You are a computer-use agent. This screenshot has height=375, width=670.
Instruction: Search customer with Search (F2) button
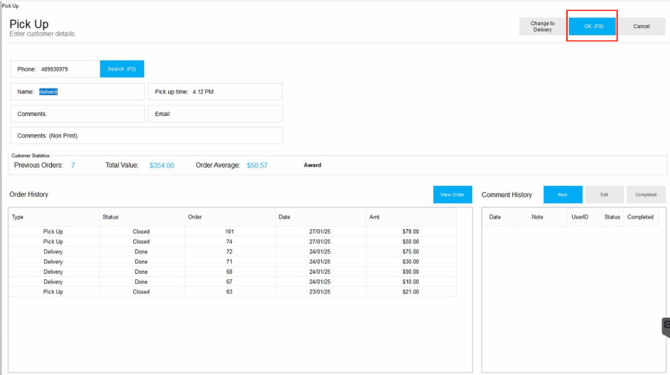coord(122,69)
